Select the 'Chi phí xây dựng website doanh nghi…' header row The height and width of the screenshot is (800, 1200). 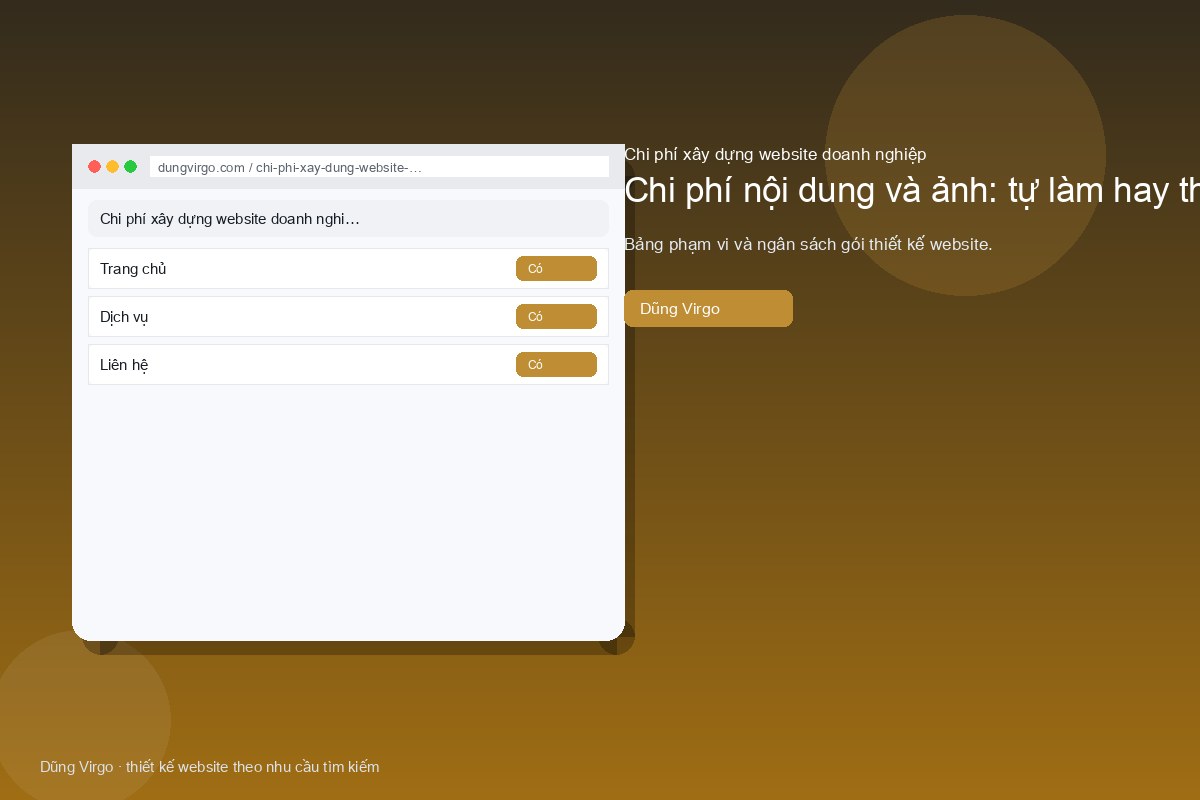pos(348,219)
